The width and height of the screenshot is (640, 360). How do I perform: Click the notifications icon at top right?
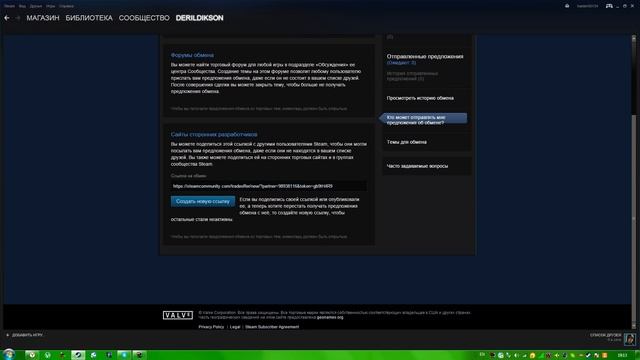[567, 6]
